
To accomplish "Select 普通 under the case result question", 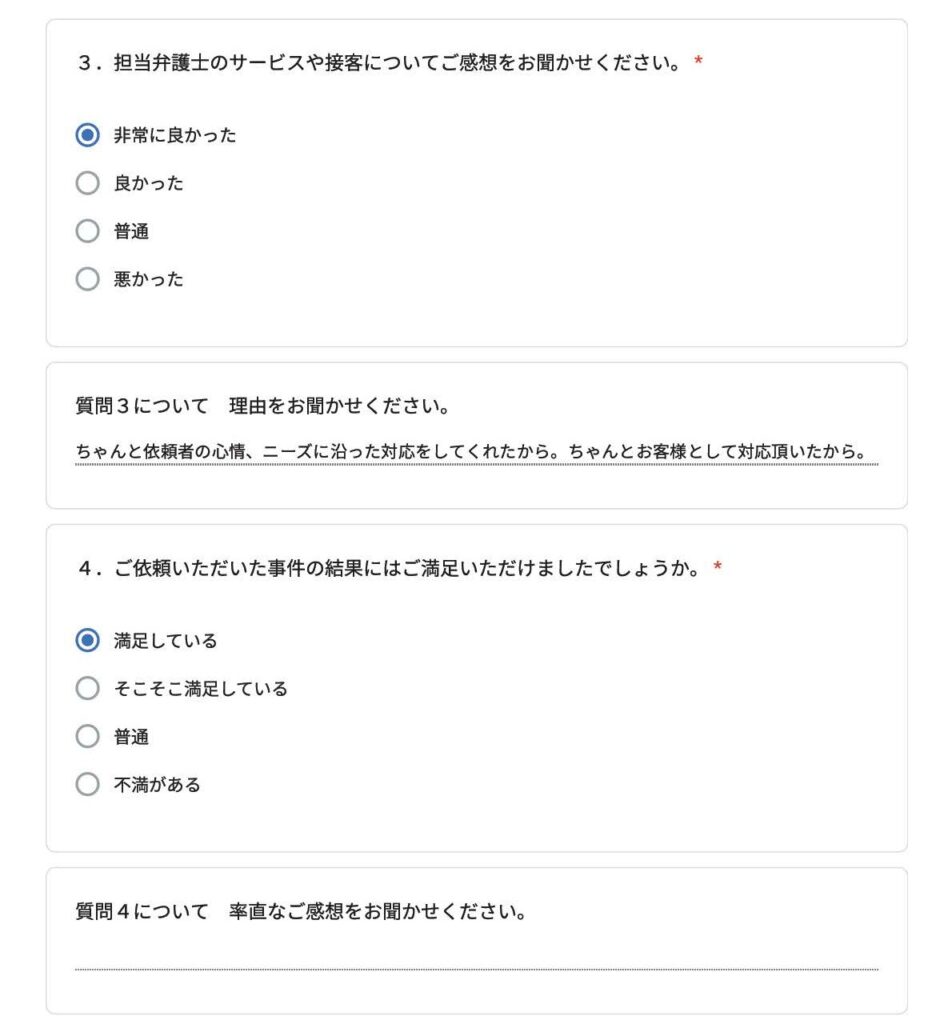I will coord(87,736).
